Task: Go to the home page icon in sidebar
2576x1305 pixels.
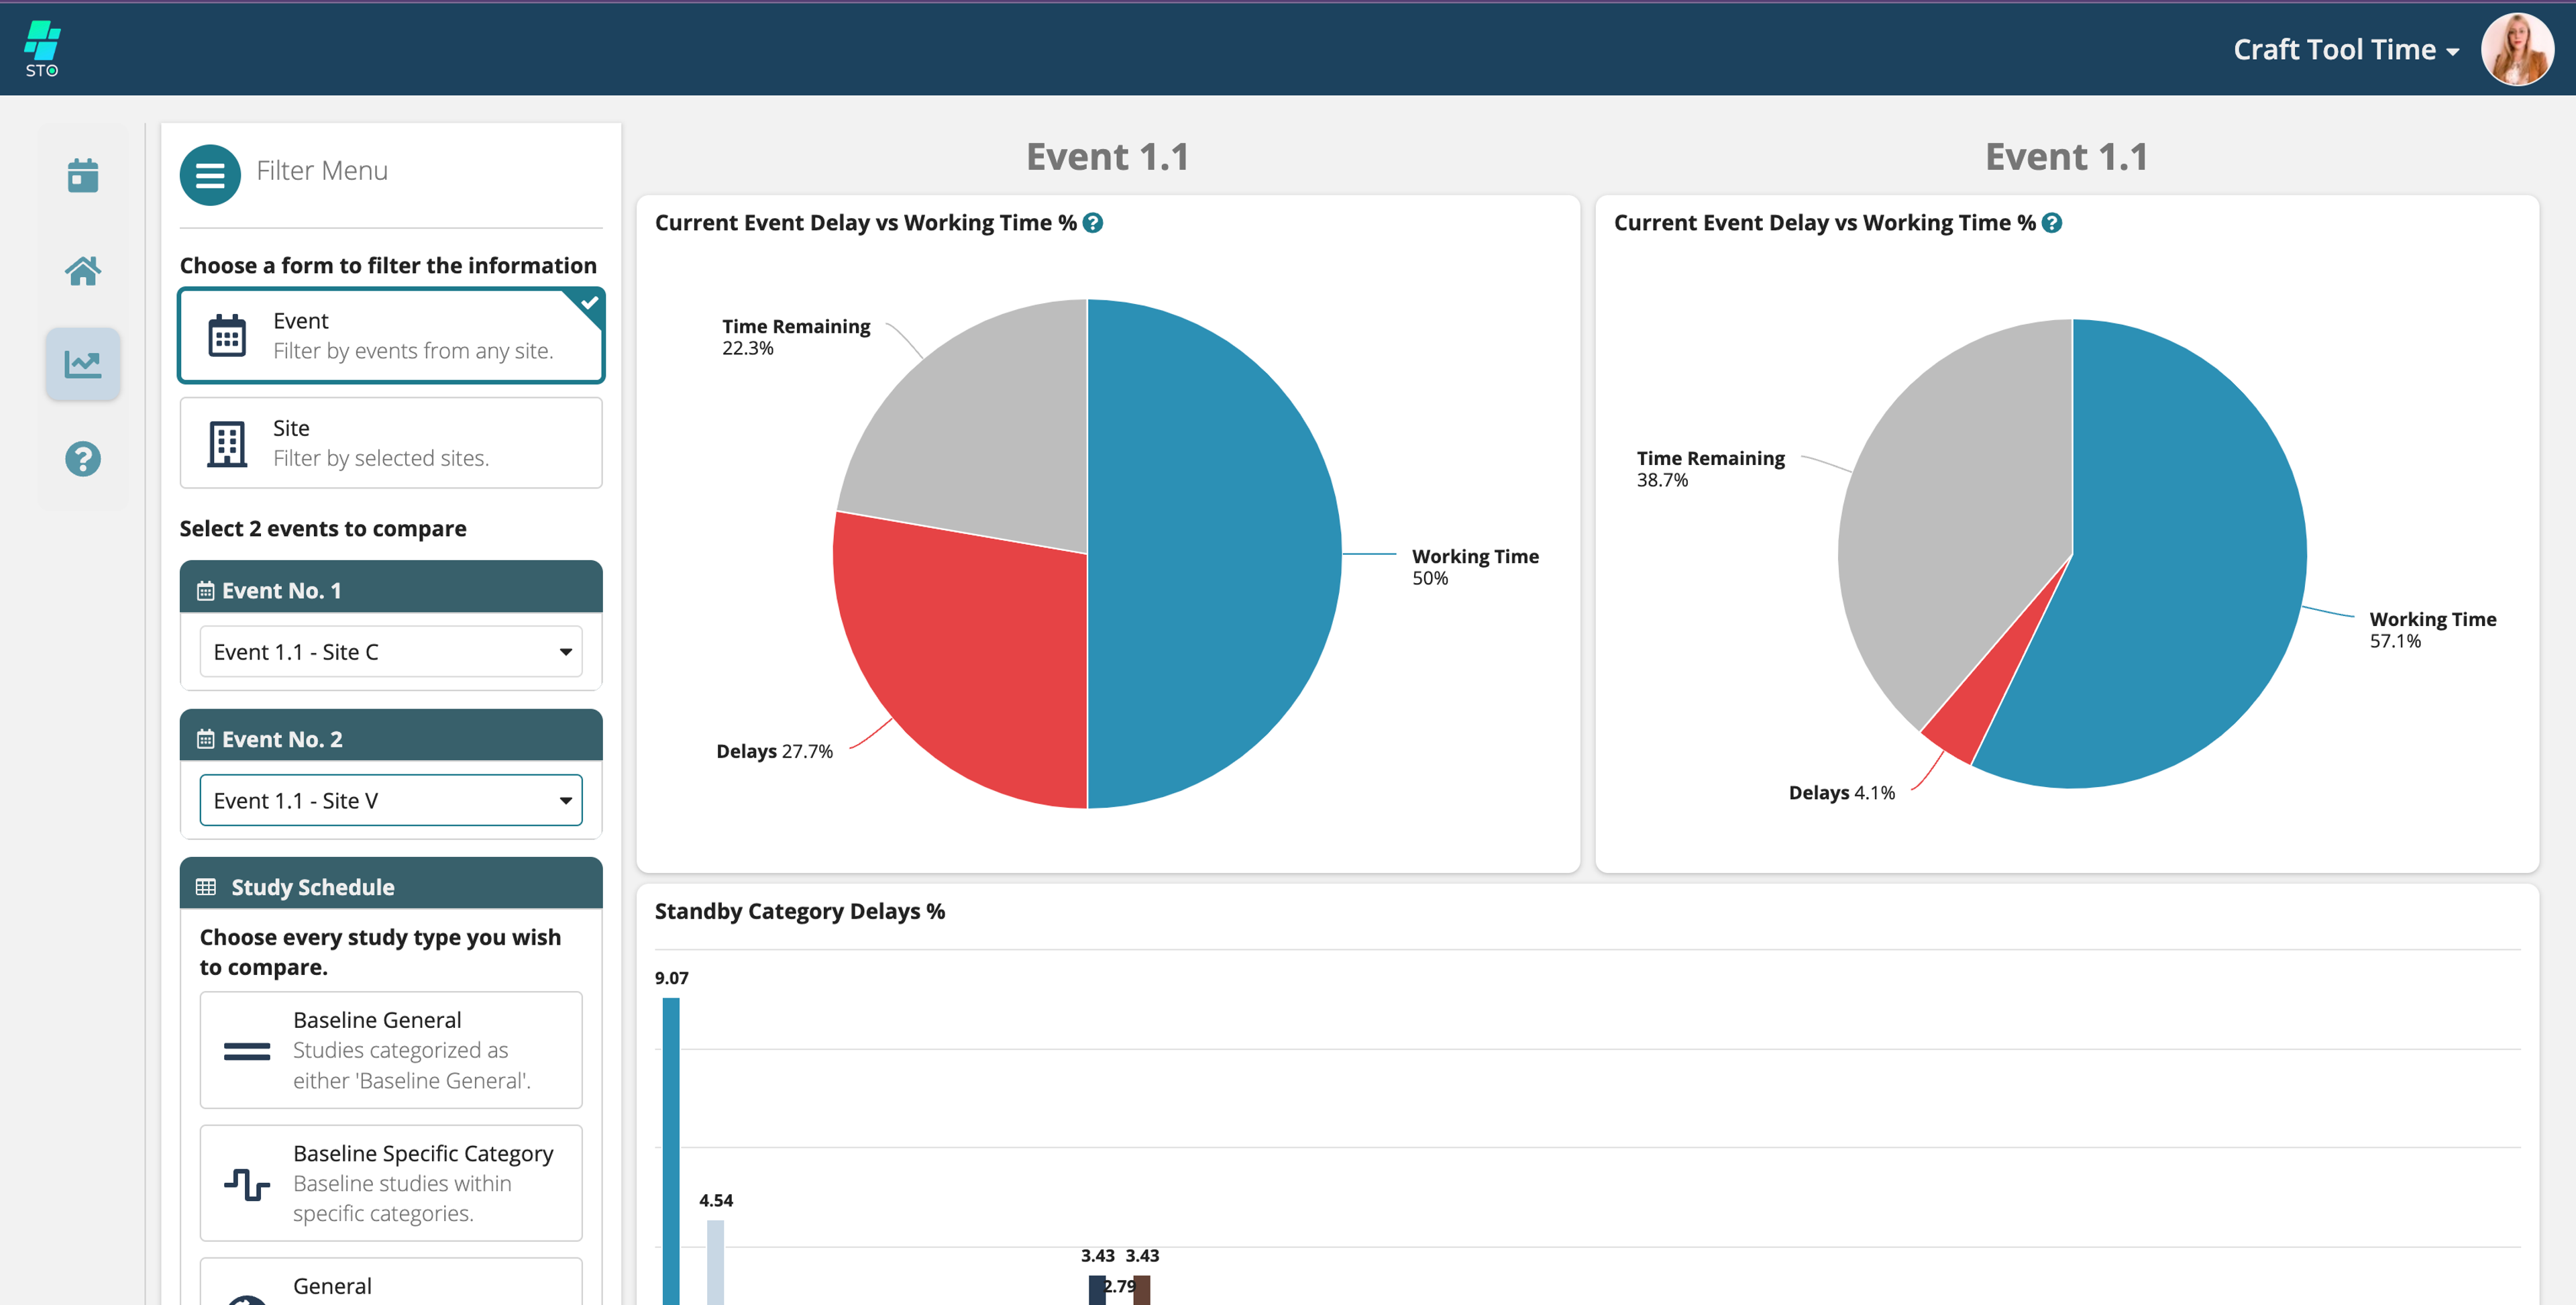Action: click(x=83, y=270)
